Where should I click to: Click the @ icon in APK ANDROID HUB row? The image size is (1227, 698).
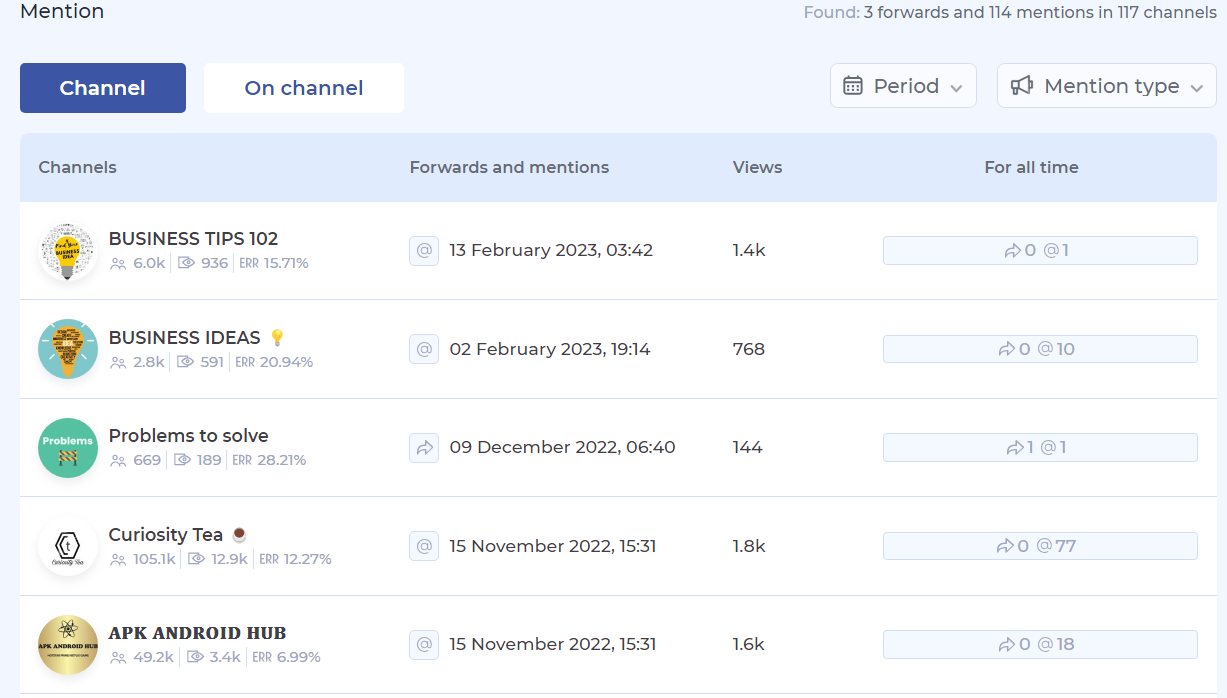[424, 644]
